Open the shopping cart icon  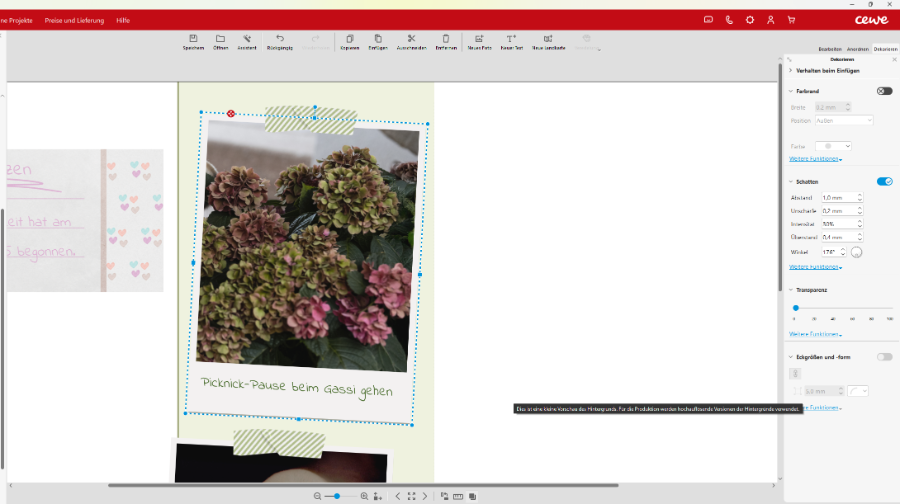[791, 20]
